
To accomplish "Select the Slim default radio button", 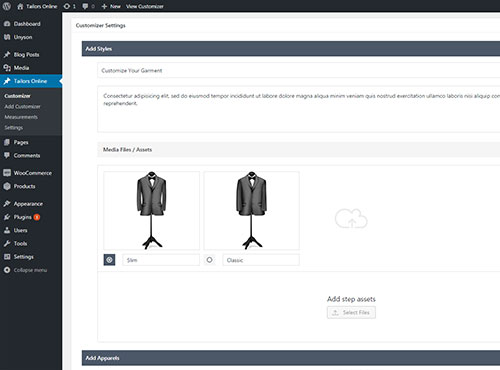I will [x=109, y=260].
